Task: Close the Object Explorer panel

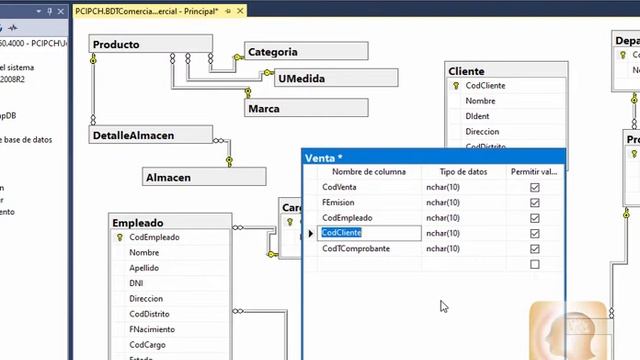Action: (x=60, y=11)
